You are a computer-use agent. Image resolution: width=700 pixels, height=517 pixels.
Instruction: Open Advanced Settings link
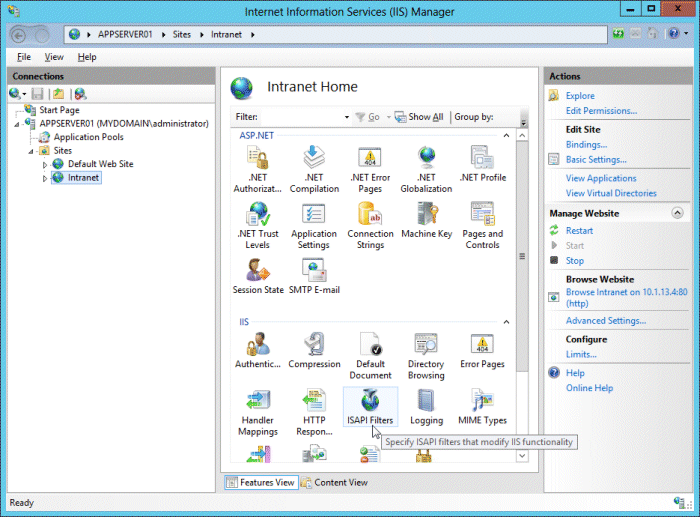[x=606, y=321]
